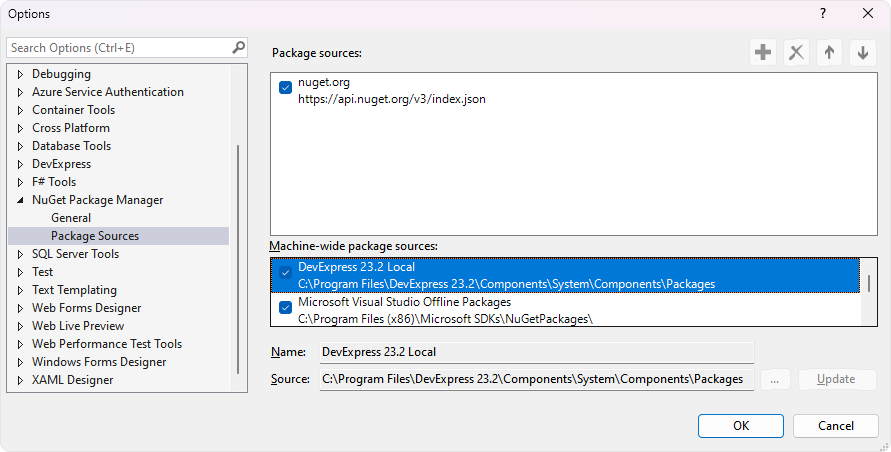Expand the Cross Platform node
This screenshot has height=452, width=891.
[20, 128]
